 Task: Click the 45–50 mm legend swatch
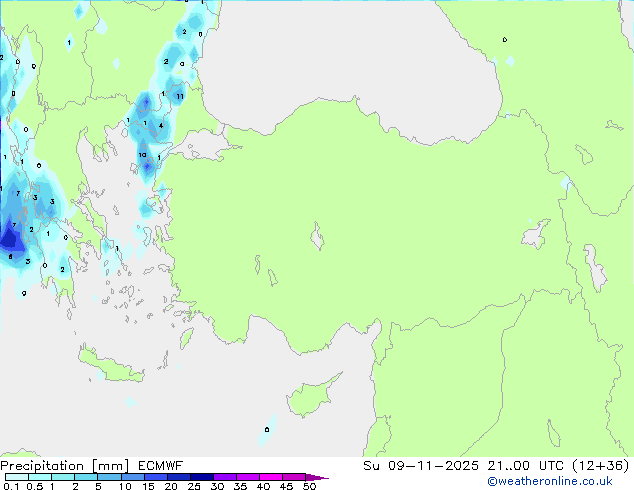tap(294, 477)
